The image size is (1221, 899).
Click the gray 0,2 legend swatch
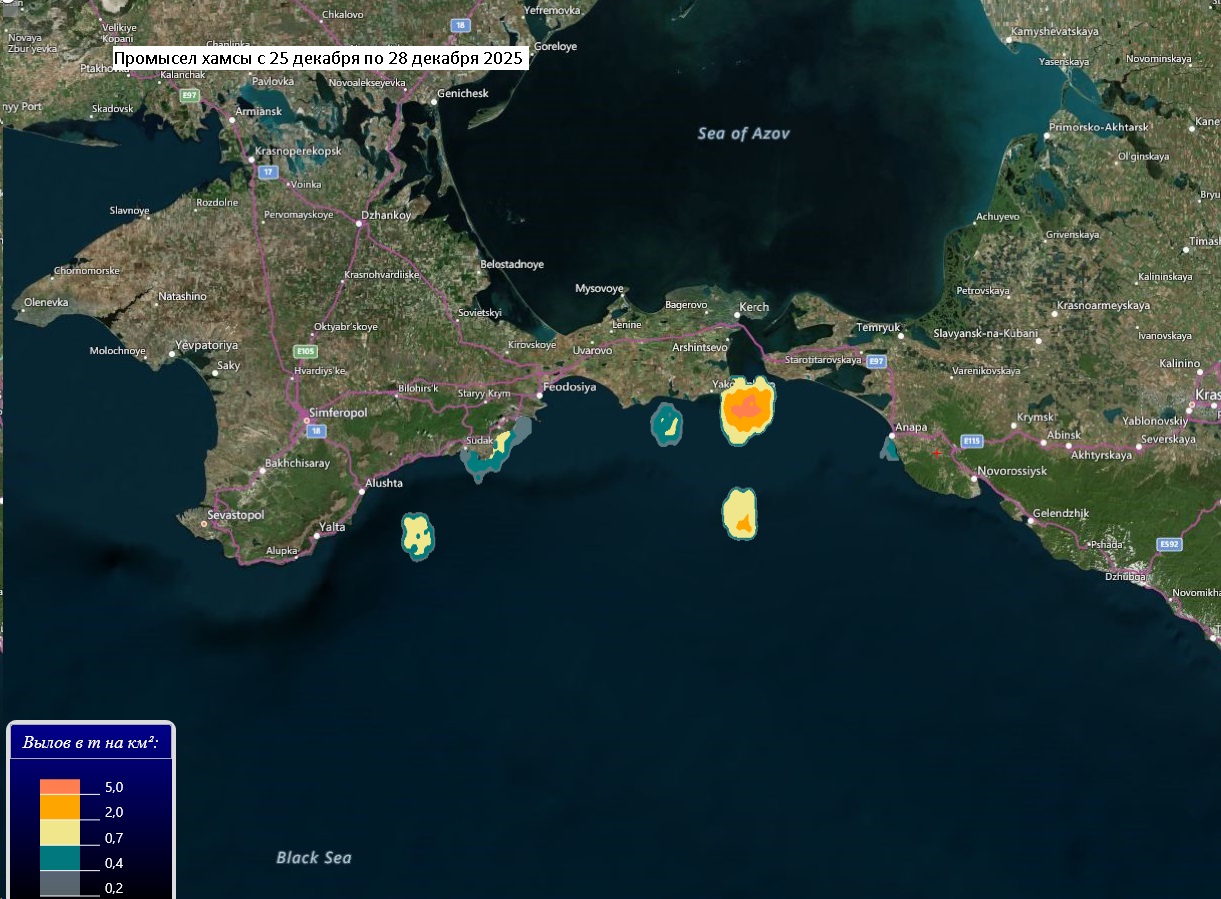pyautogui.click(x=59, y=883)
